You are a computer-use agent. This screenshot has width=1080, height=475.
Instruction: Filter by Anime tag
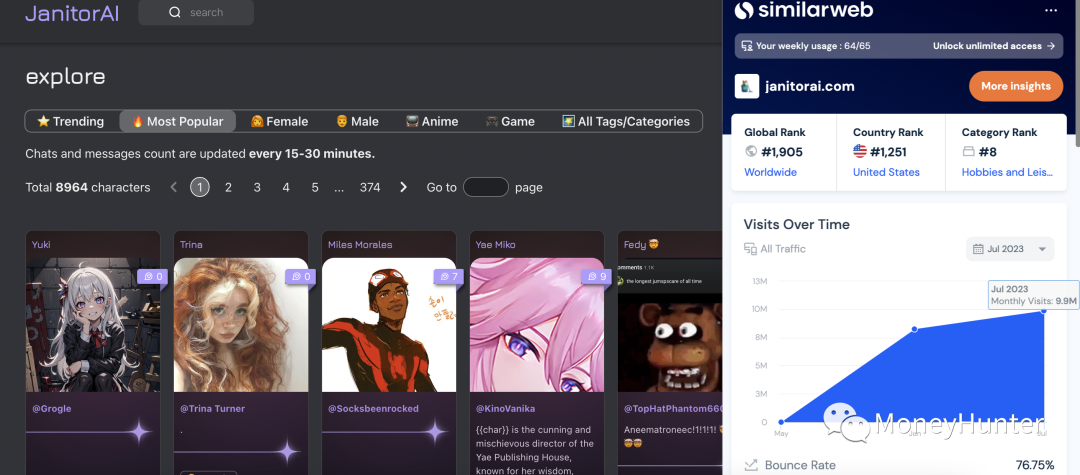tap(432, 121)
